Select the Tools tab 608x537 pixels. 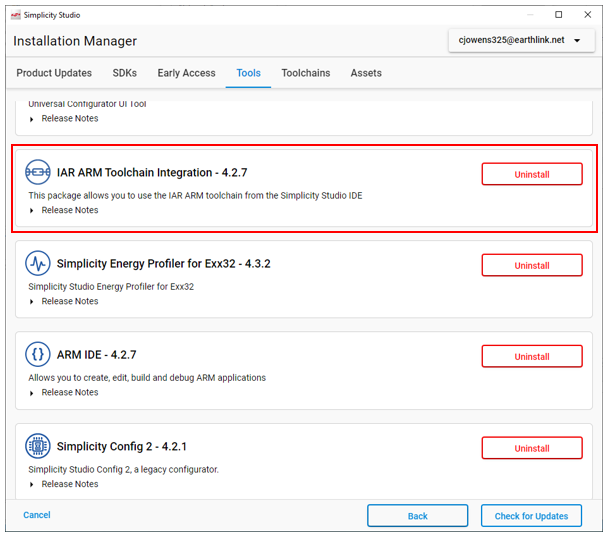249,73
